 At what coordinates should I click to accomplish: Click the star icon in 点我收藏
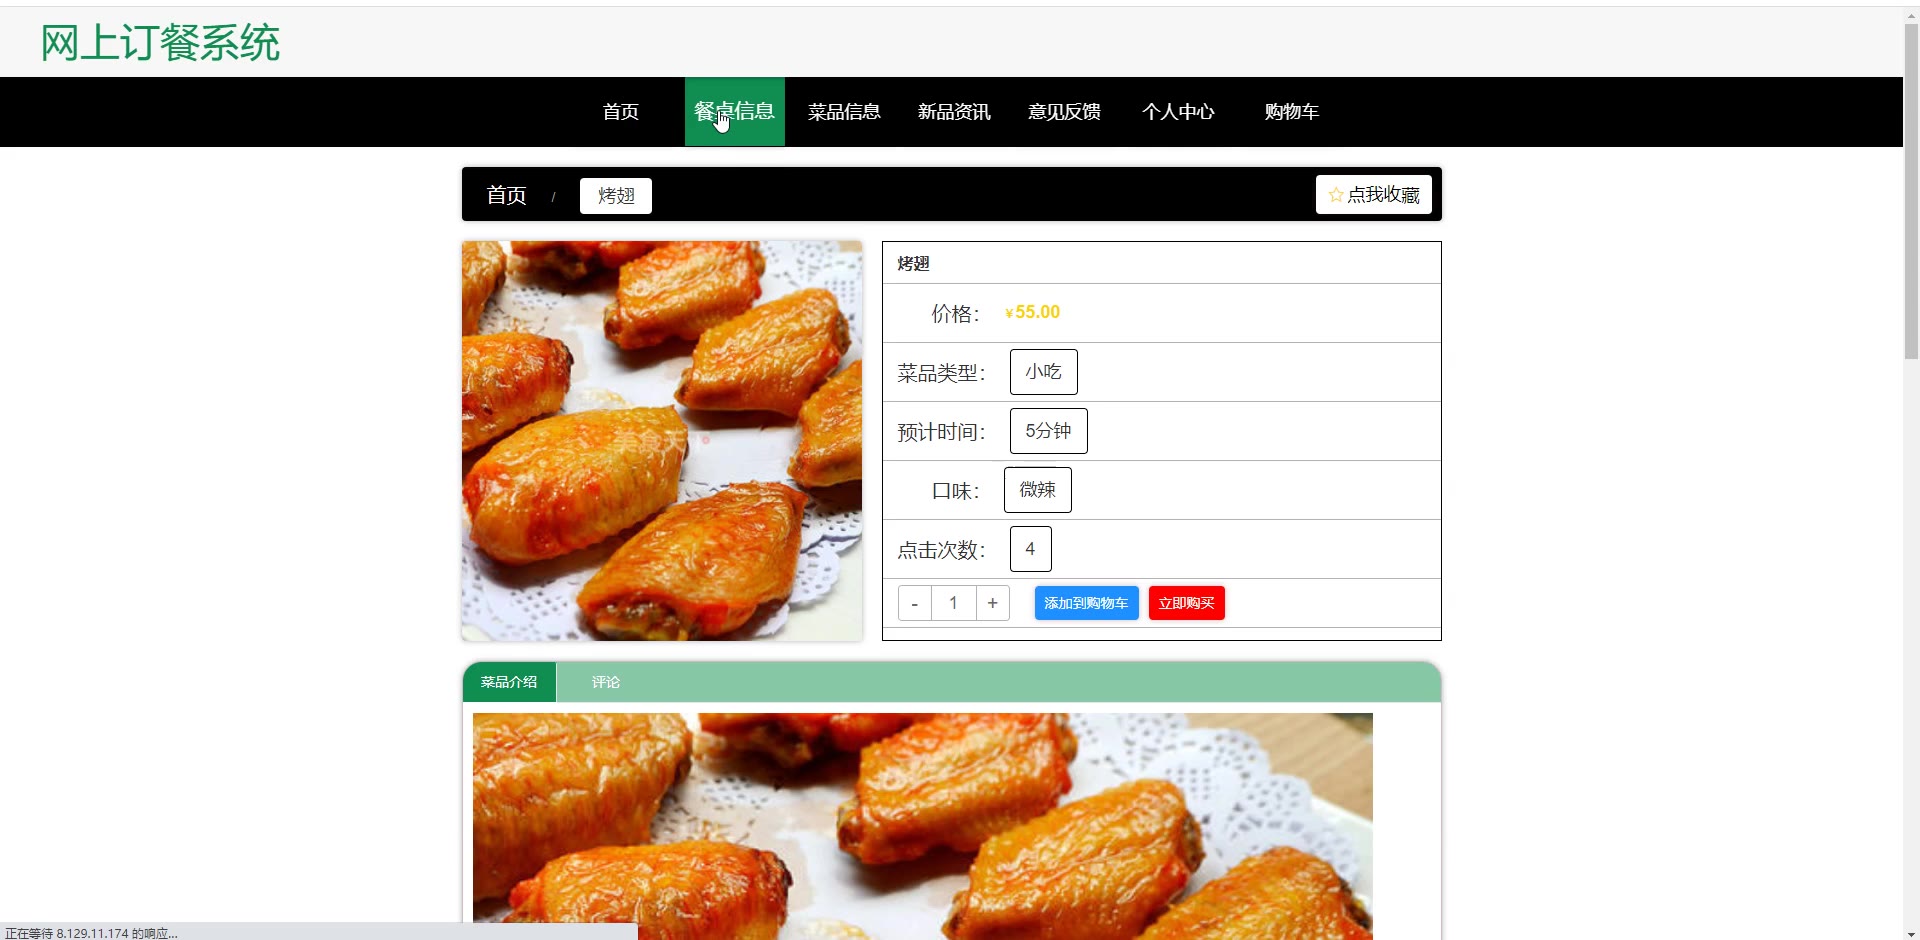point(1336,195)
